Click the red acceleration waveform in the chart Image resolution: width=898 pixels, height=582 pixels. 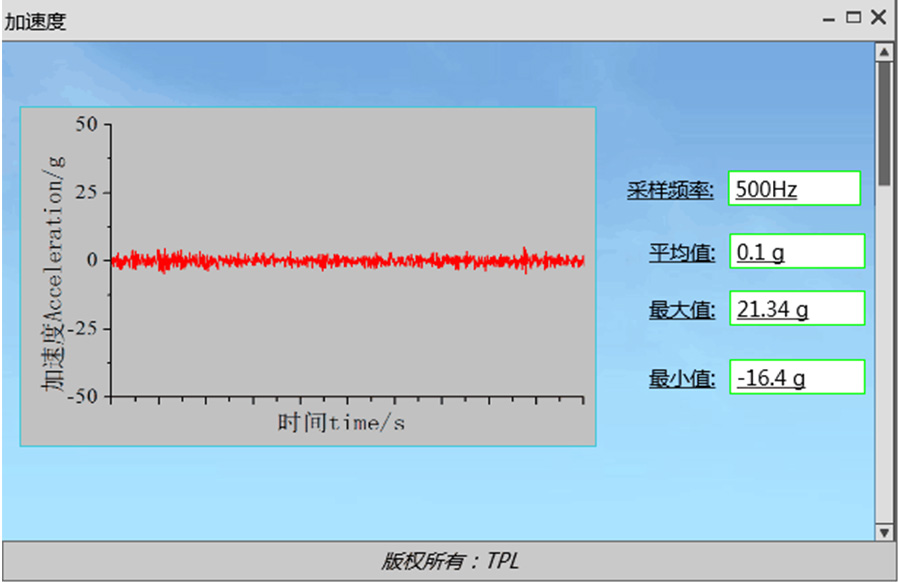tap(347, 261)
